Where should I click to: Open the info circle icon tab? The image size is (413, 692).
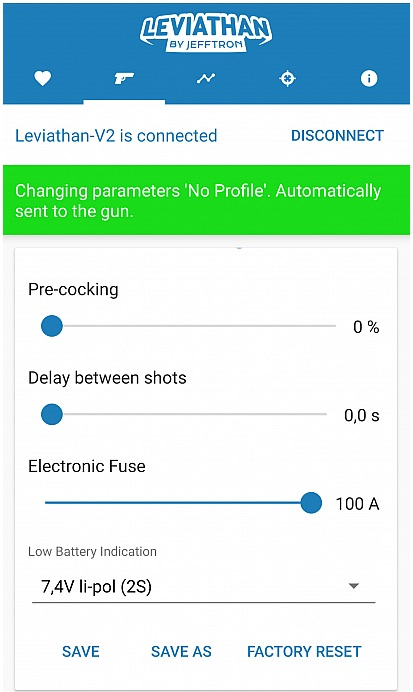pyautogui.click(x=369, y=79)
